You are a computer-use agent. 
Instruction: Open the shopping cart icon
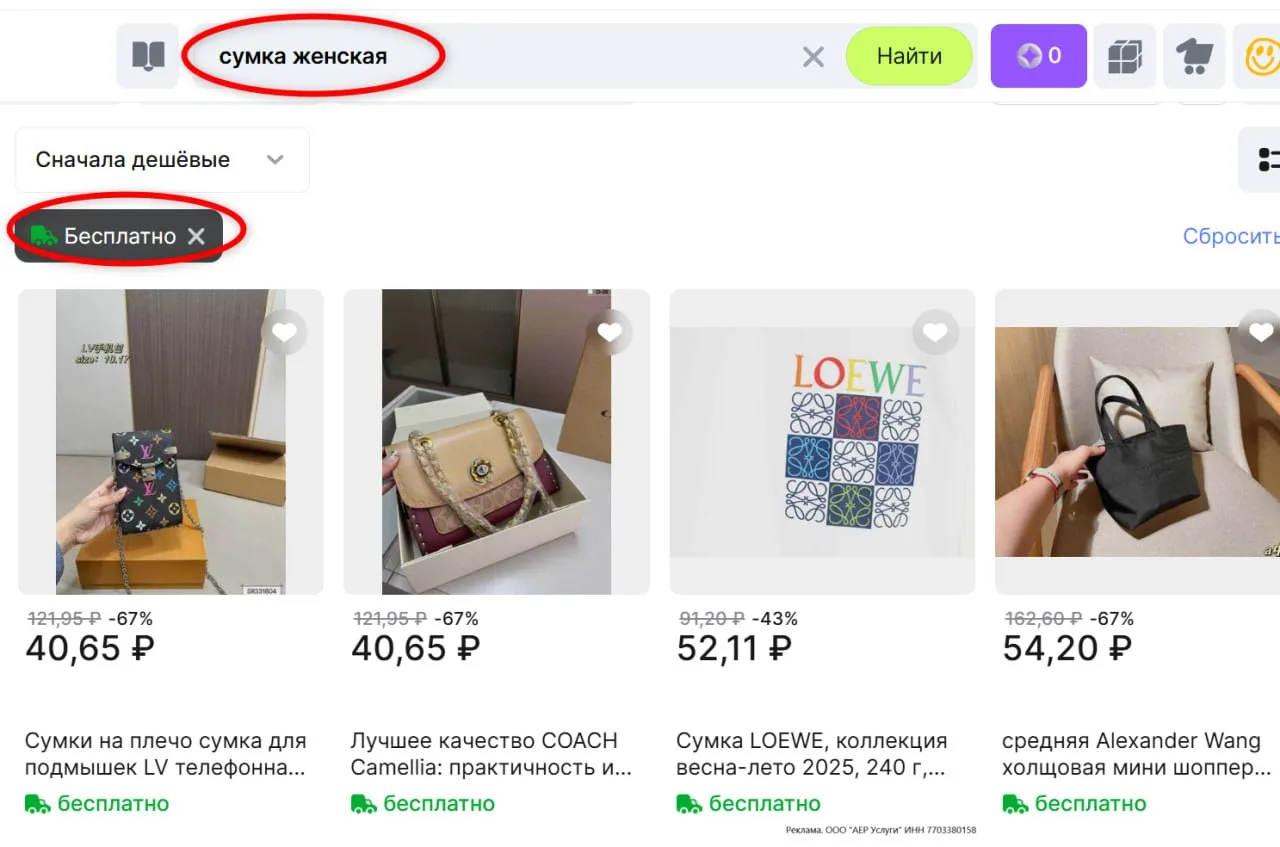click(x=1194, y=56)
